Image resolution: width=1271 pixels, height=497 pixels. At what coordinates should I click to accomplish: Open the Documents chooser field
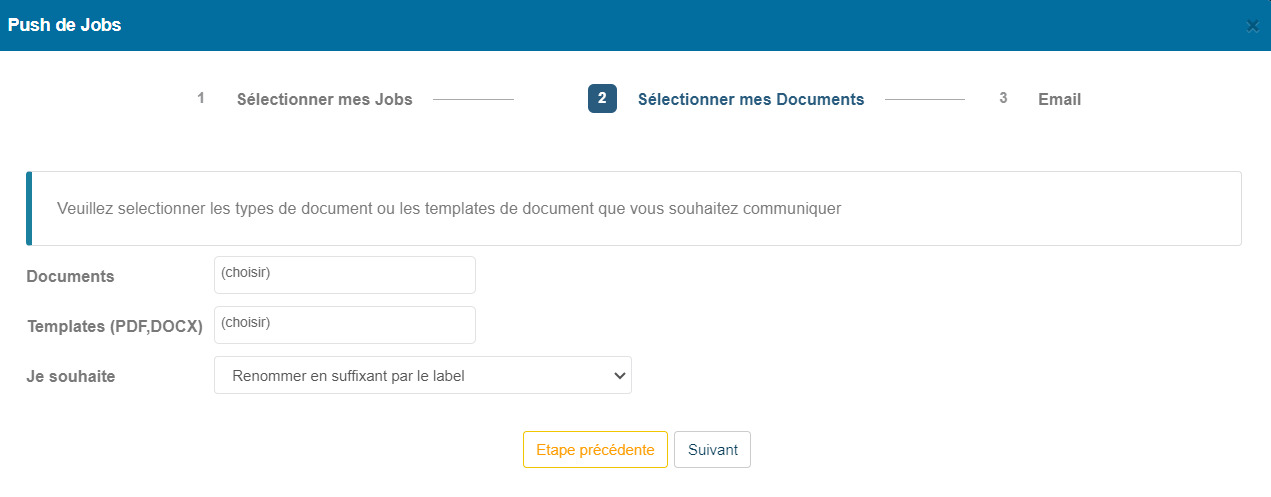[345, 275]
